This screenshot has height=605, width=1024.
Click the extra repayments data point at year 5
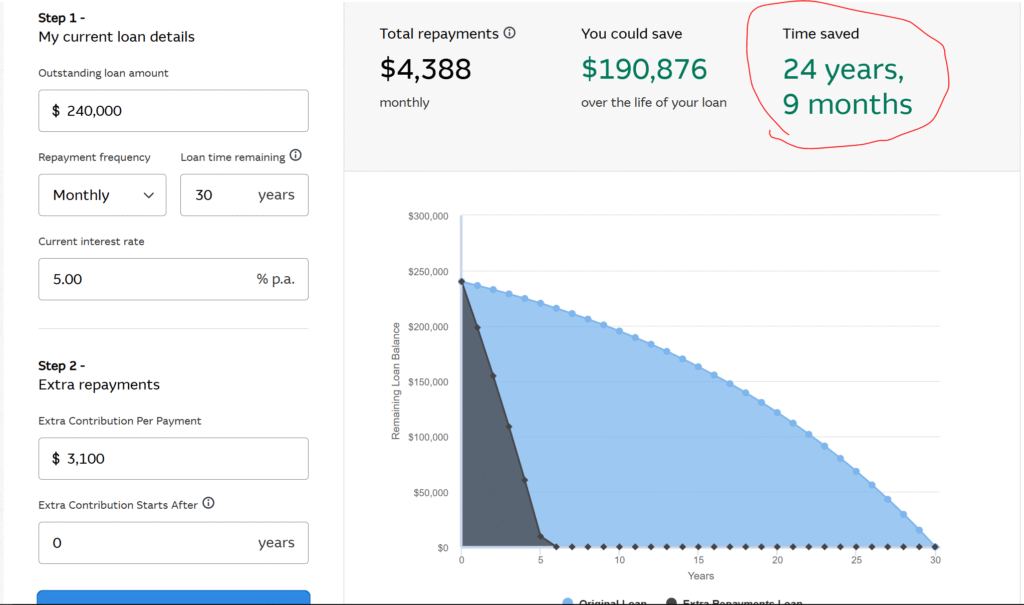(541, 536)
